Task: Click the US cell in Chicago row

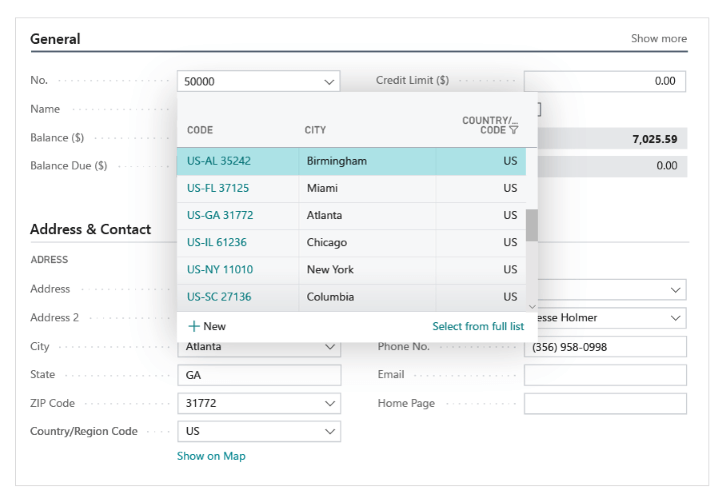Action: (481, 242)
